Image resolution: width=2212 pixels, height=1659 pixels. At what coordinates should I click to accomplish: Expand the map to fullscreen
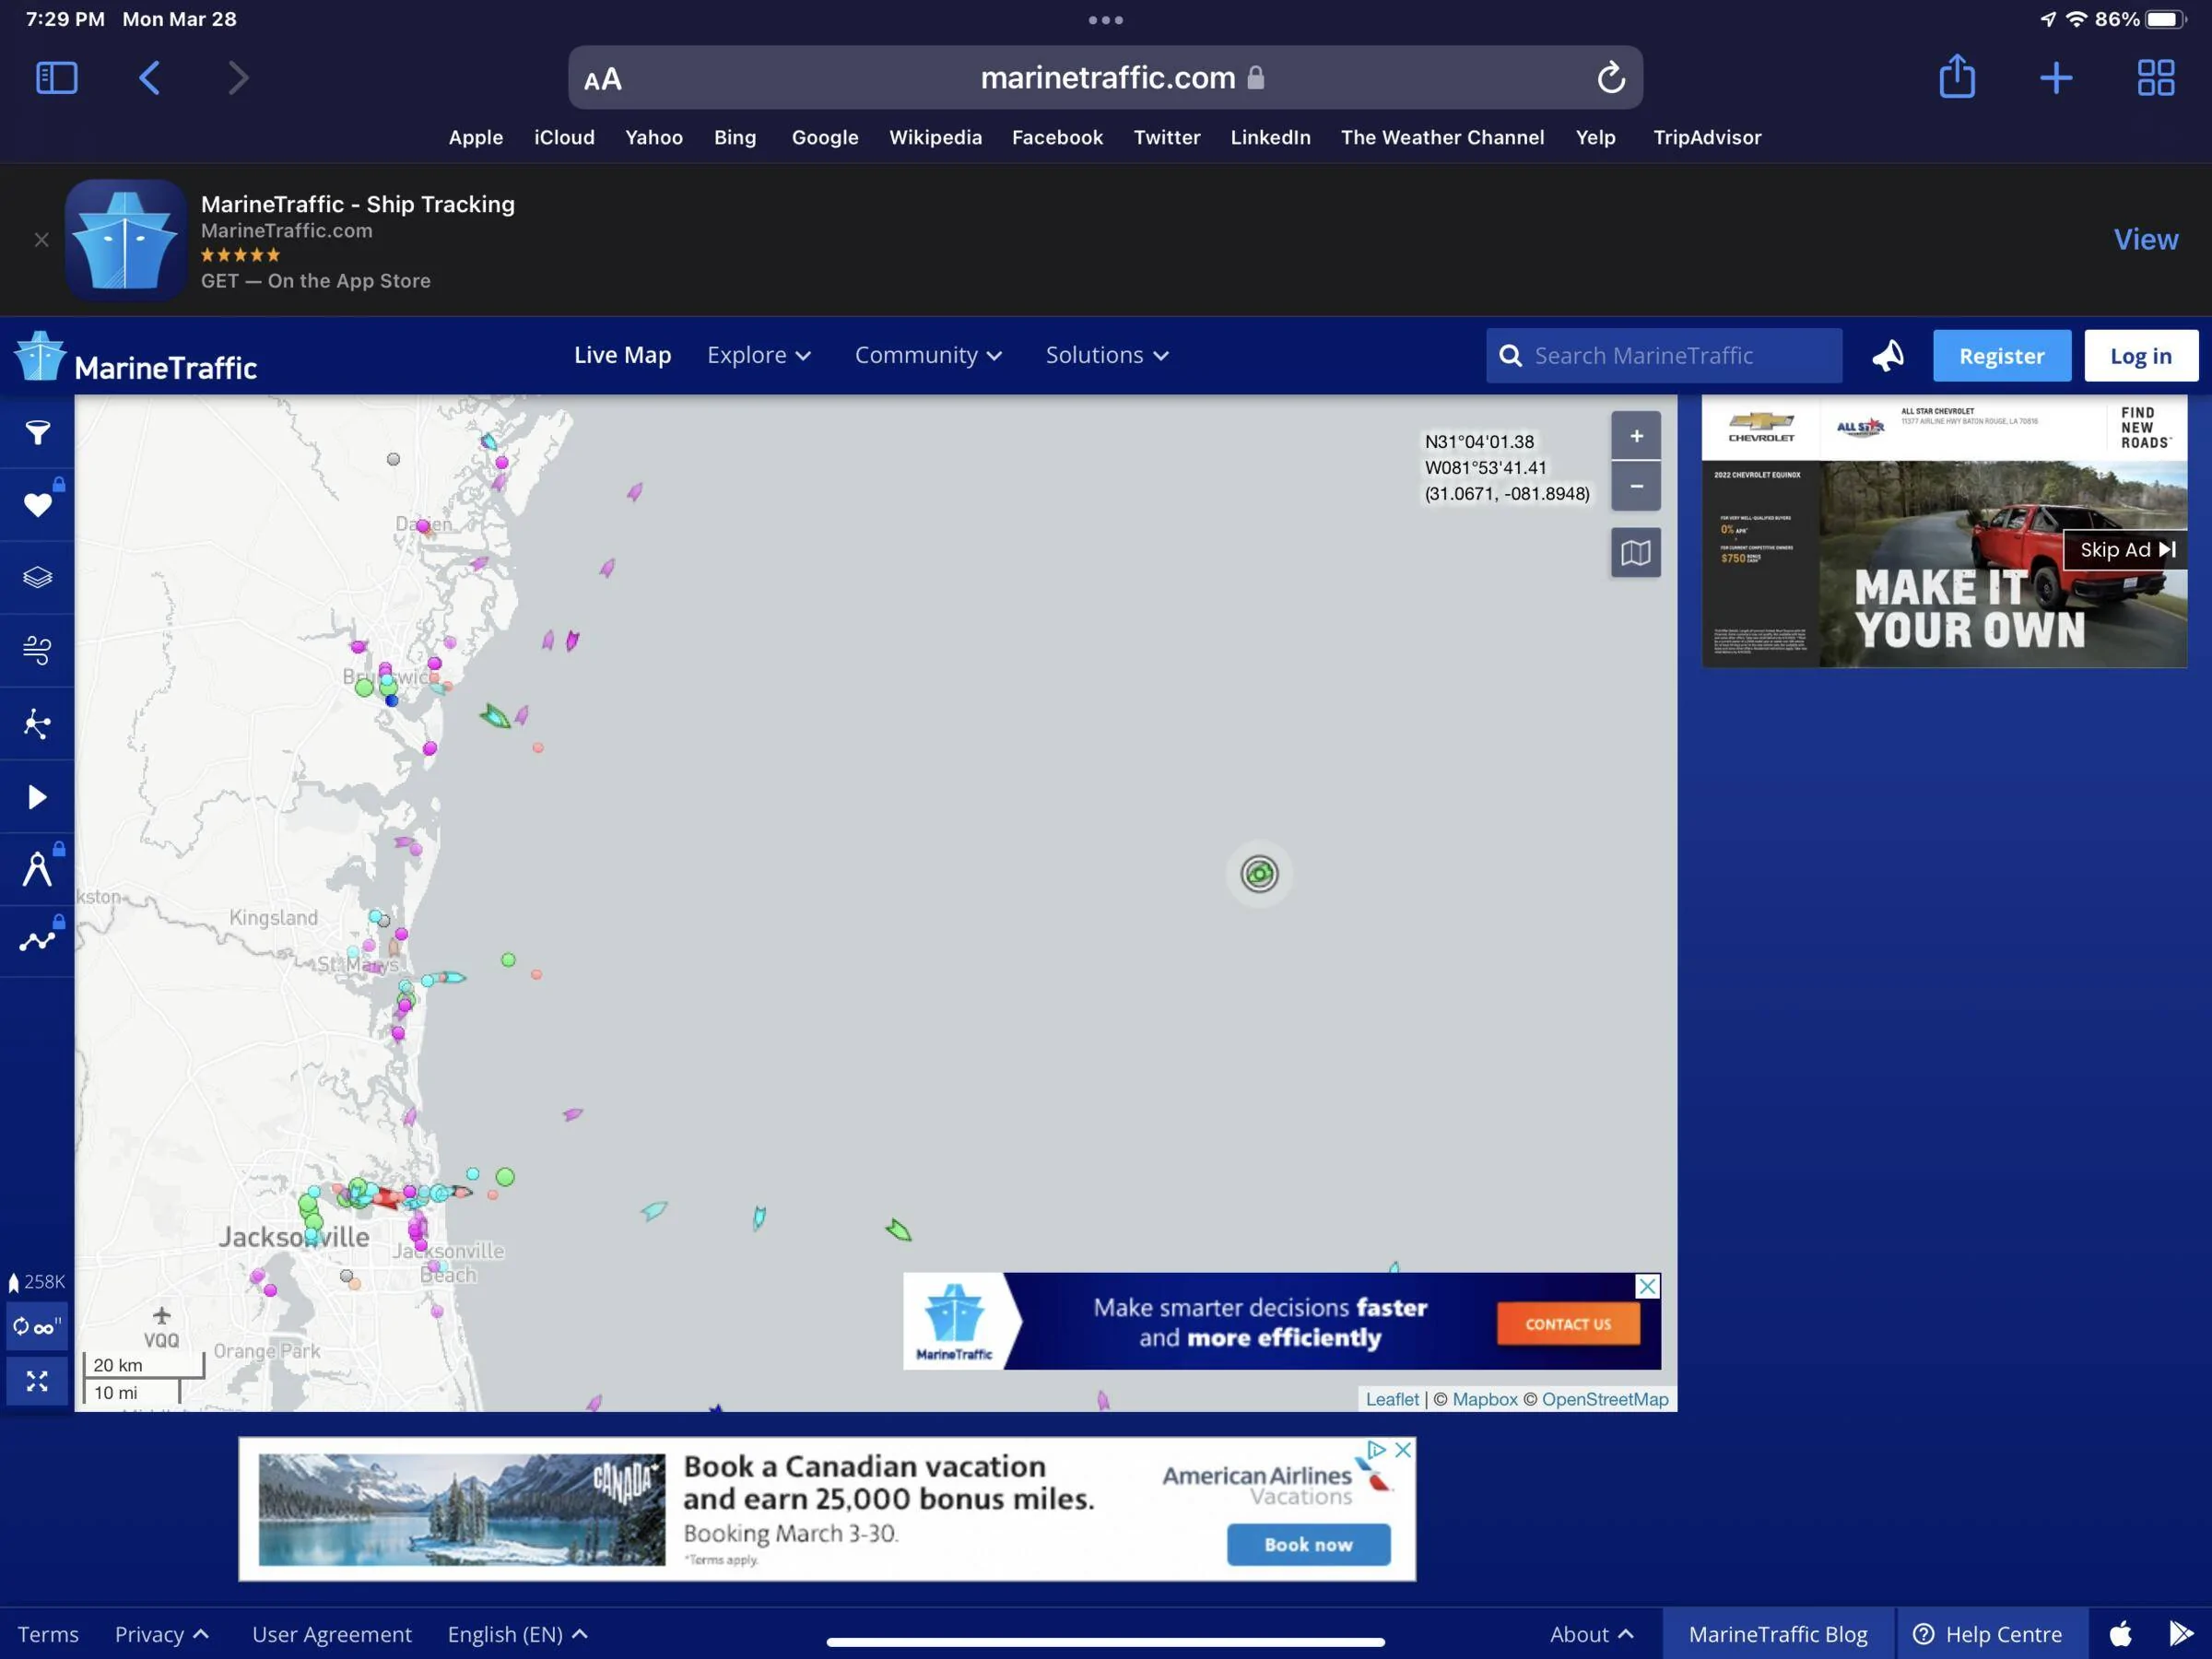click(x=37, y=1381)
